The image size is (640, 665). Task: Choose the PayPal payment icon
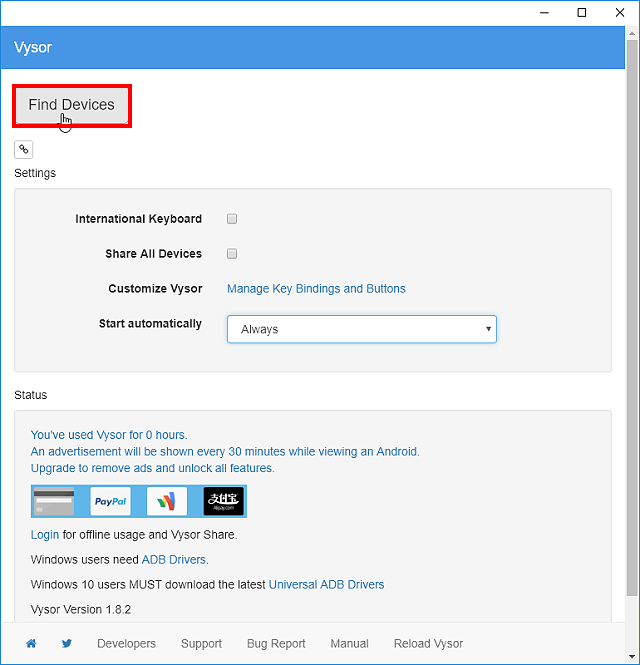coord(111,501)
